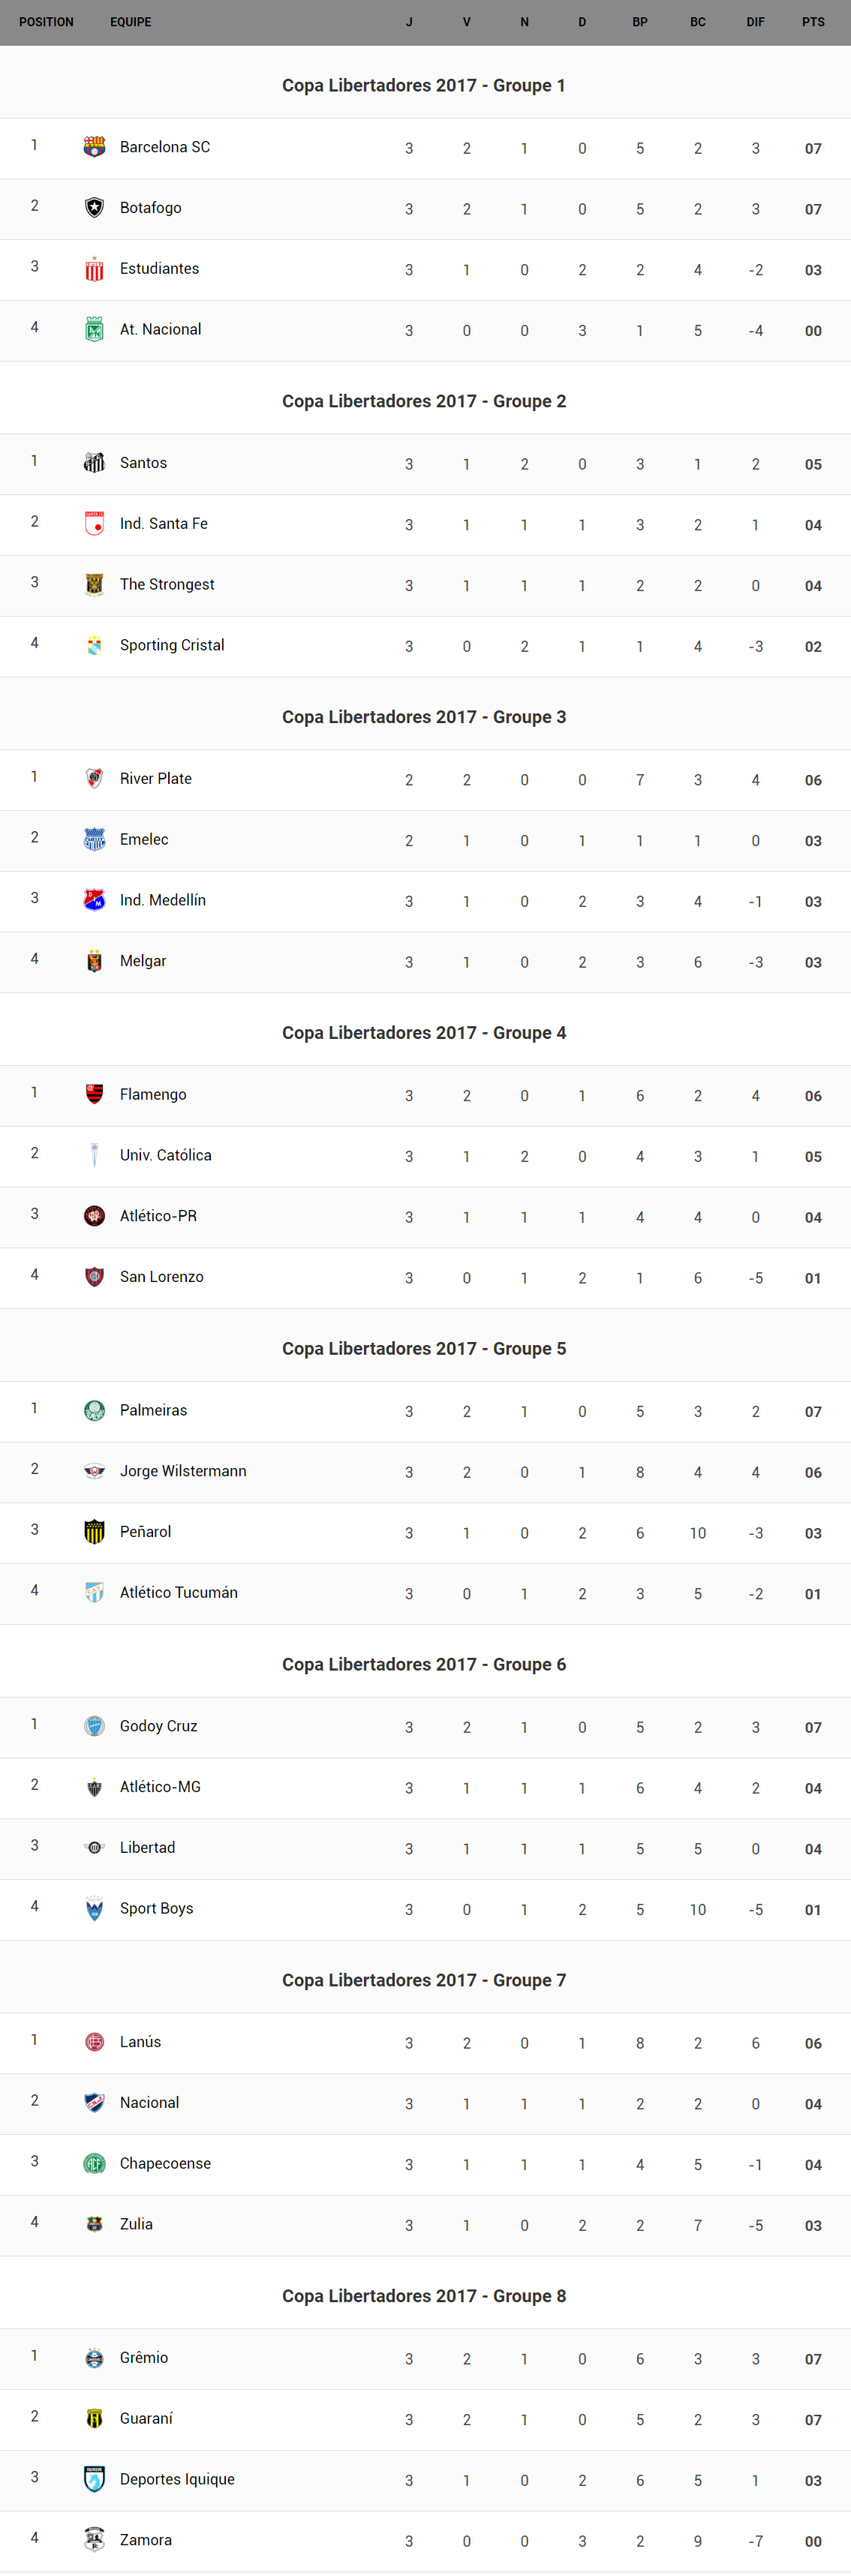Click the Flamengo club crest
This screenshot has width=851, height=2576.
(94, 1094)
